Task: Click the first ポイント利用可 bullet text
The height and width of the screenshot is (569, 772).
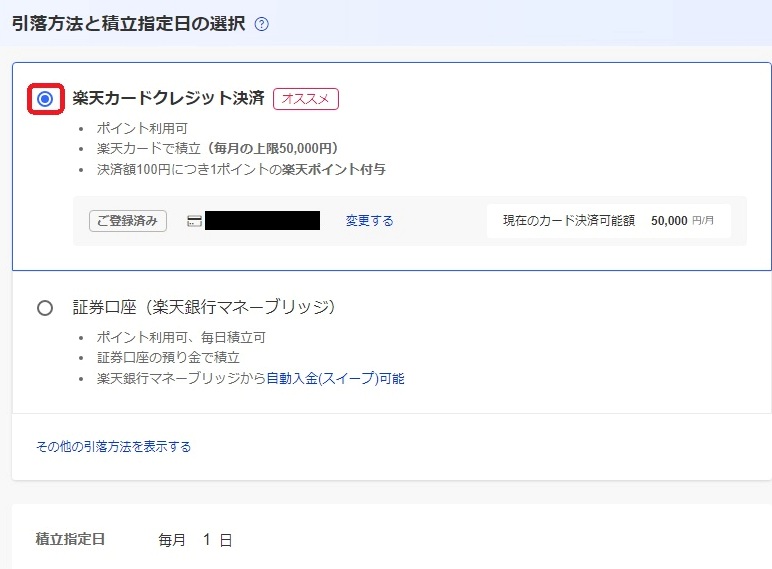Action: [x=142, y=128]
